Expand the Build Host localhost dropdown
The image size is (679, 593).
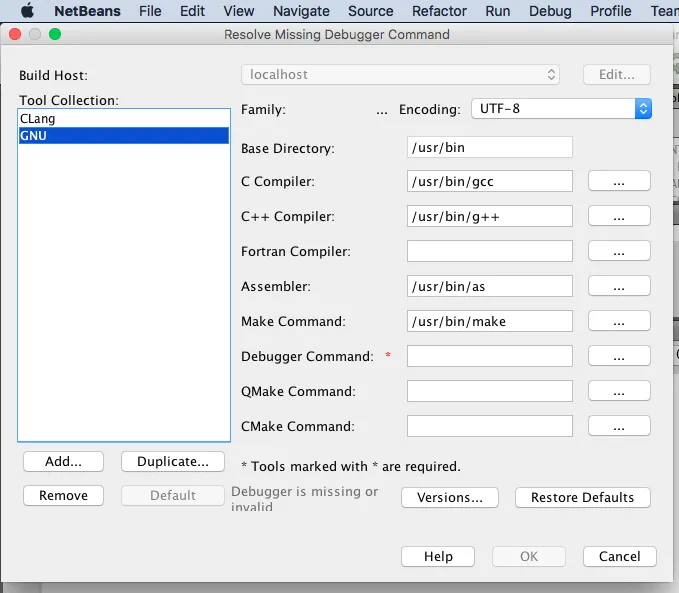point(400,75)
